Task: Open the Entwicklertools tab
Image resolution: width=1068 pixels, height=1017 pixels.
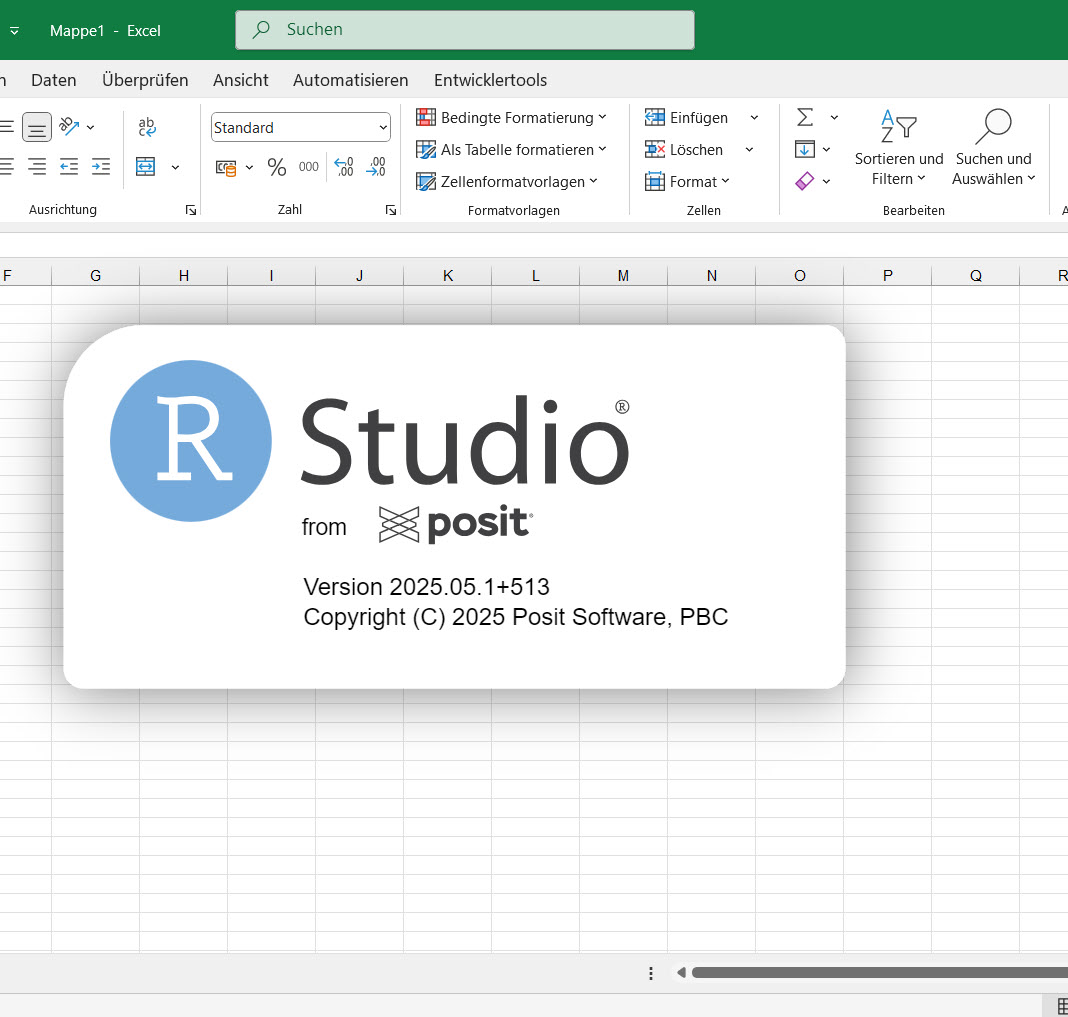Action: (490, 80)
